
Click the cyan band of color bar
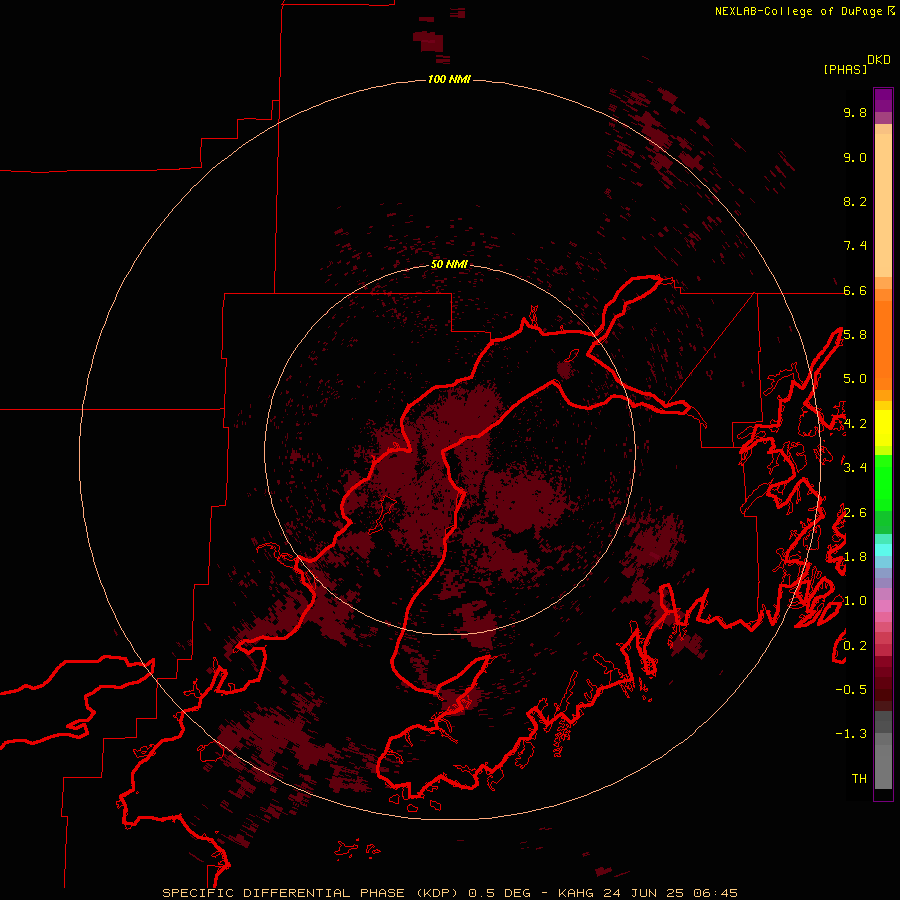pyautogui.click(x=883, y=549)
